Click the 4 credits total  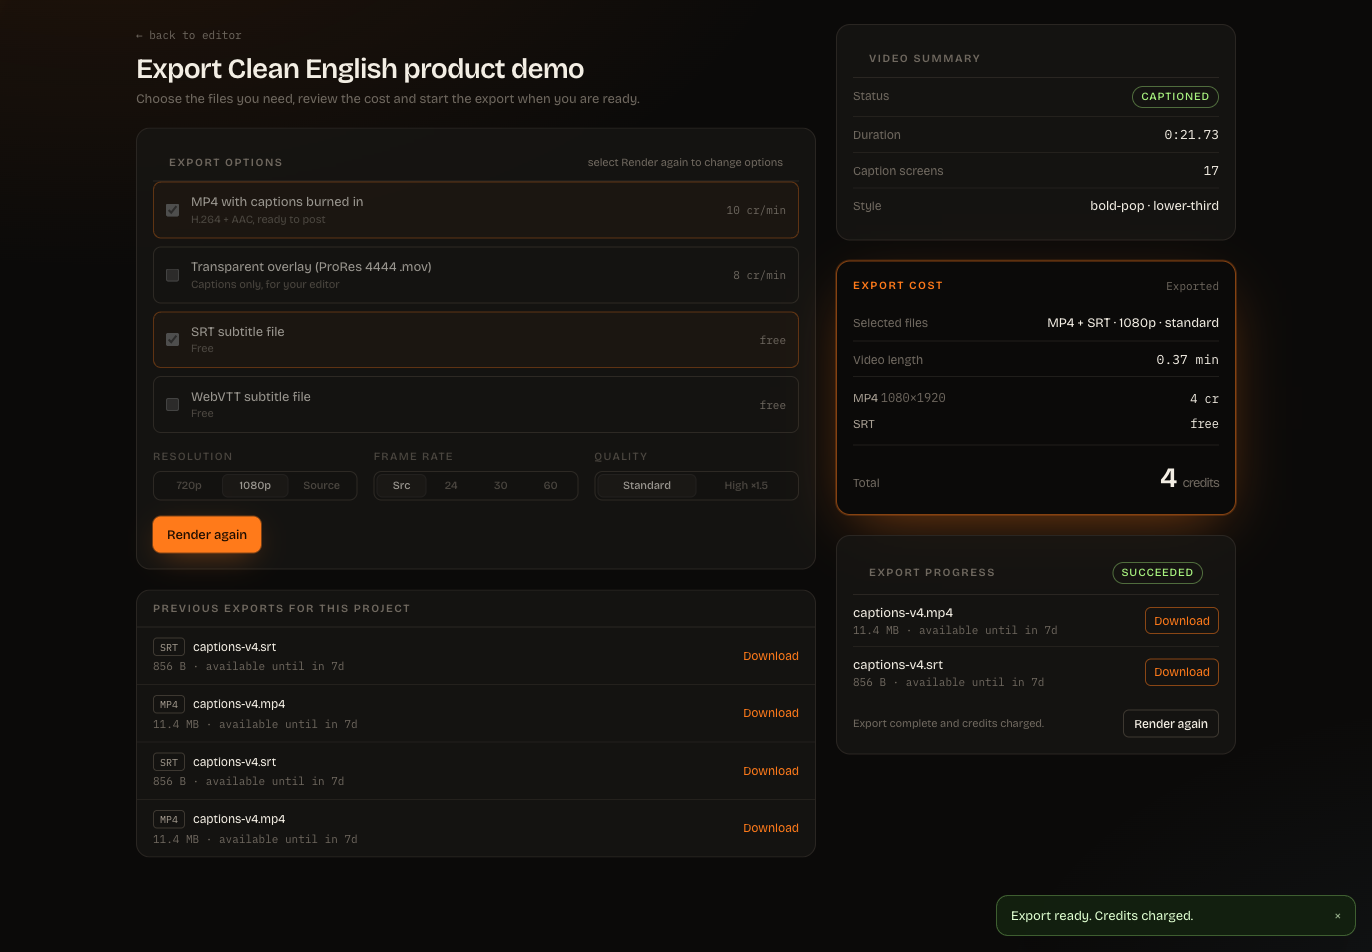pyautogui.click(x=1190, y=479)
